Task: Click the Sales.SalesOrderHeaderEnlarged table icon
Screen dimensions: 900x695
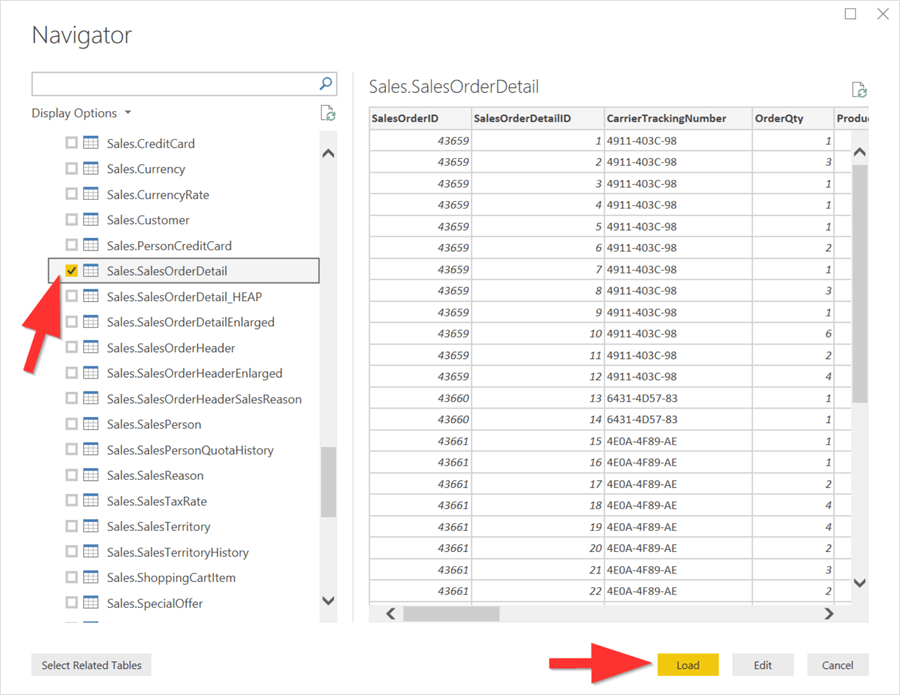Action: coord(91,372)
